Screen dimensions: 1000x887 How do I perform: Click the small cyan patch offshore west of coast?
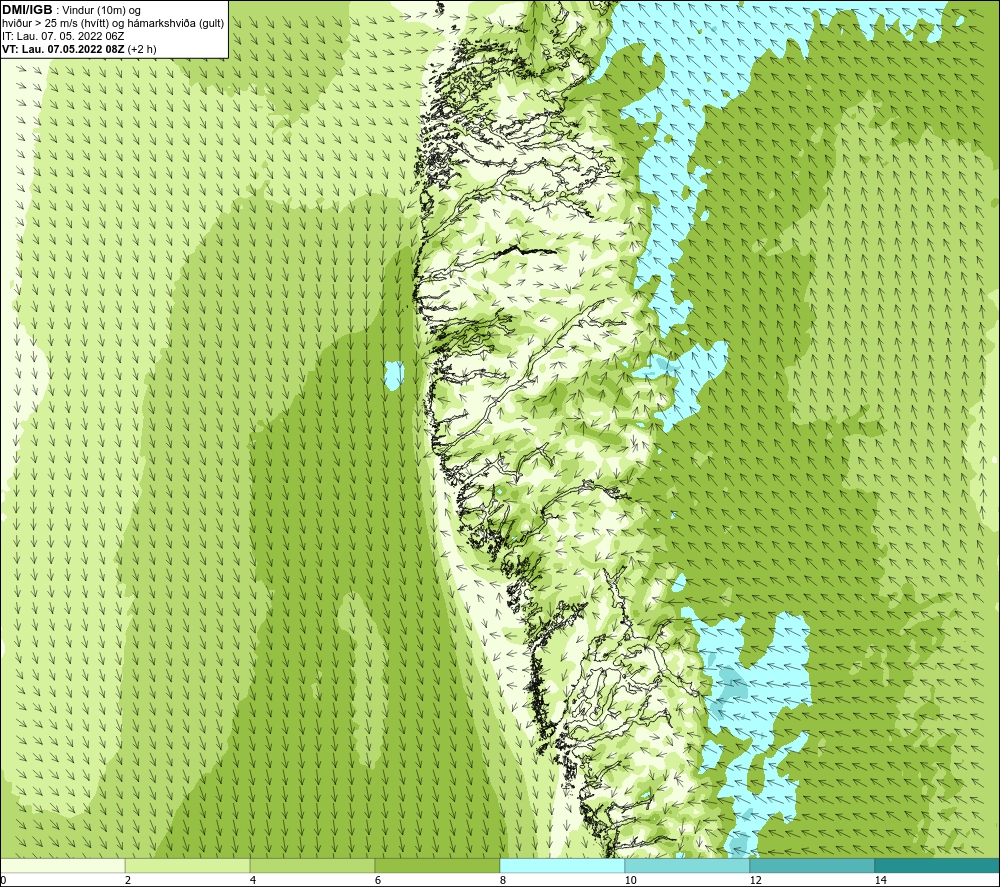(394, 375)
